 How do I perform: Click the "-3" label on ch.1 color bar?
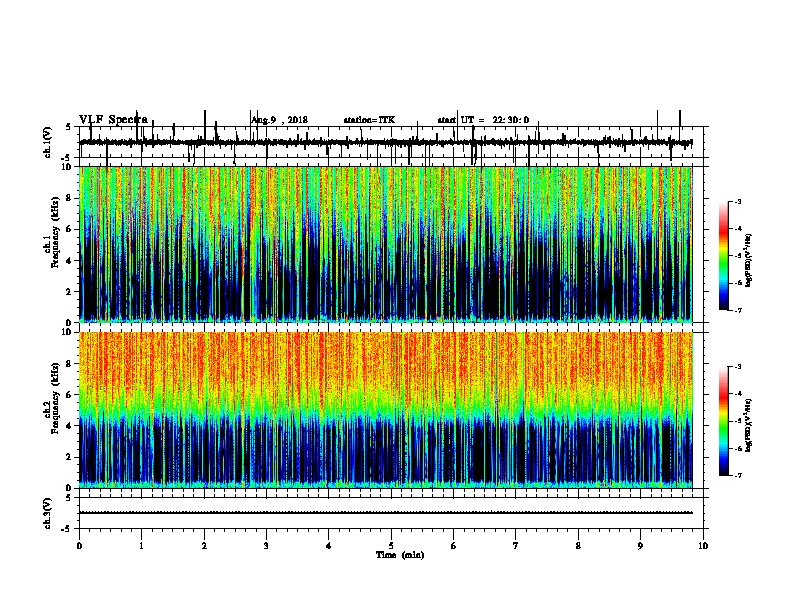pos(738,202)
